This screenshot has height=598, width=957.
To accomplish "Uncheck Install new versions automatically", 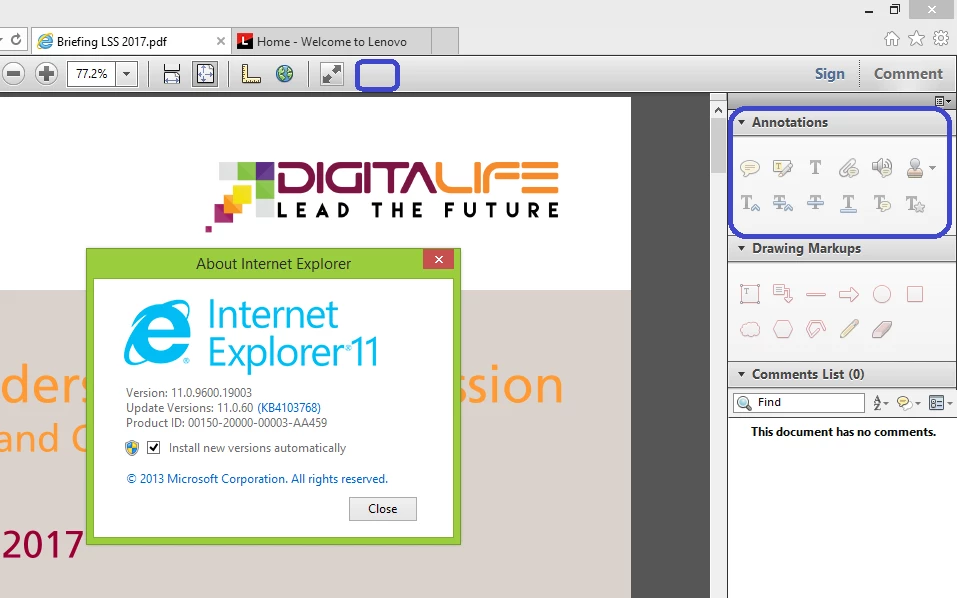I will point(154,447).
